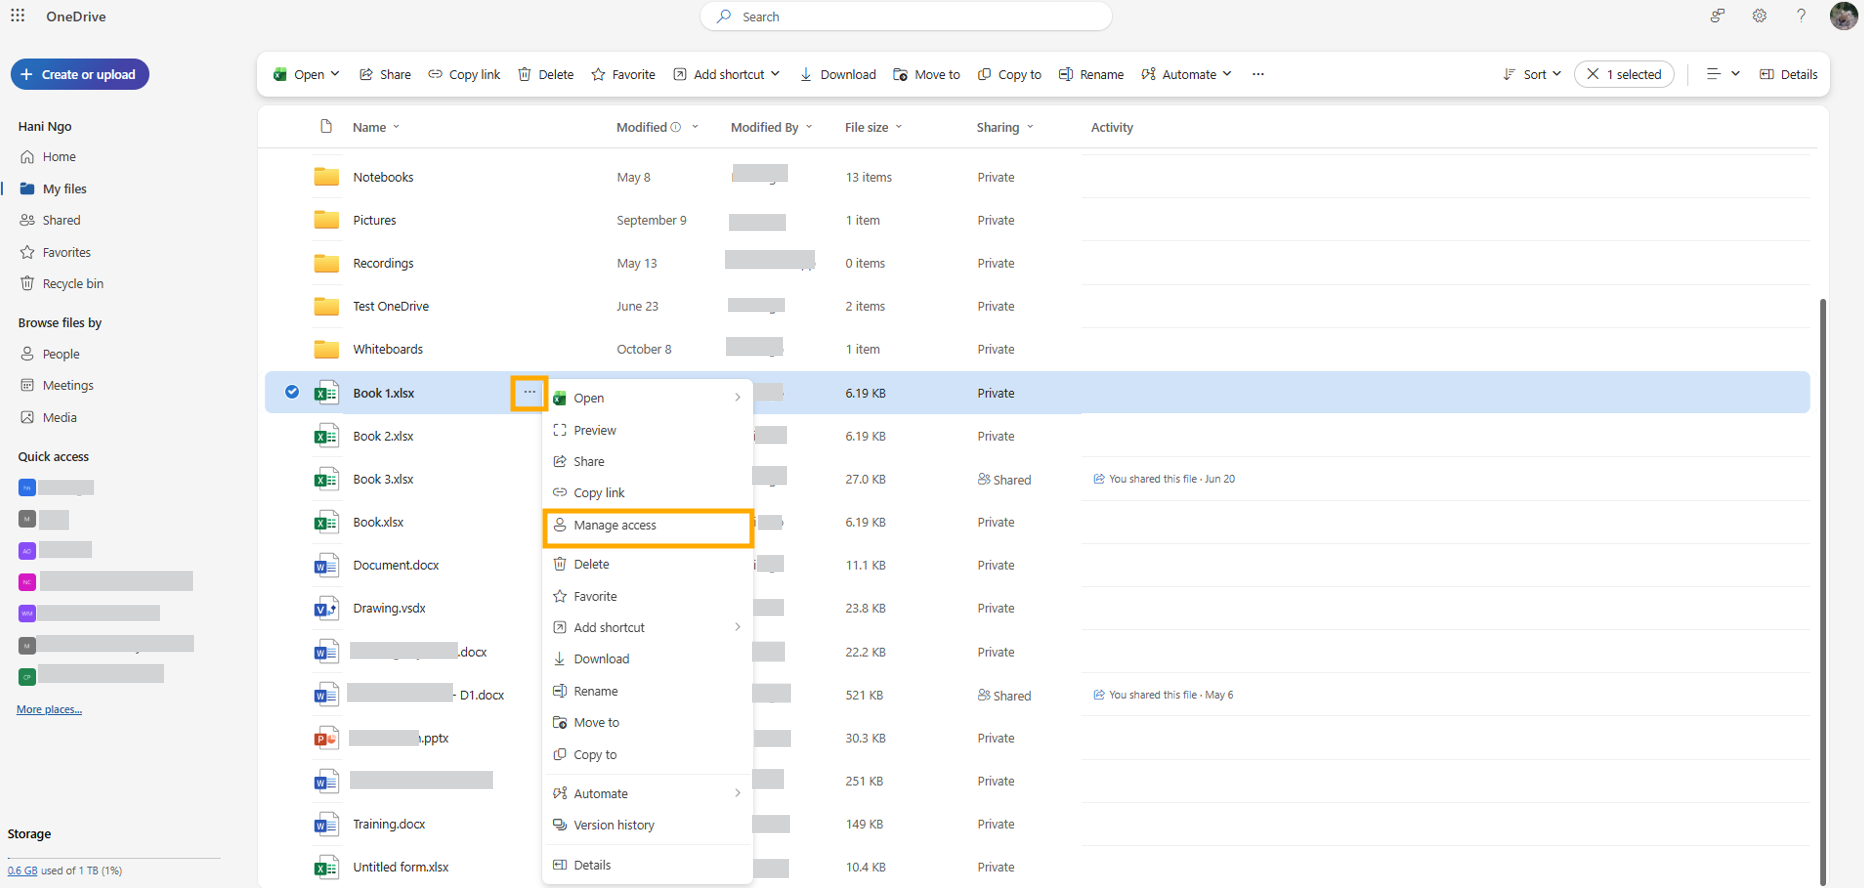The height and width of the screenshot is (888, 1864).
Task: Choose Version history from context menu
Action: [648, 825]
